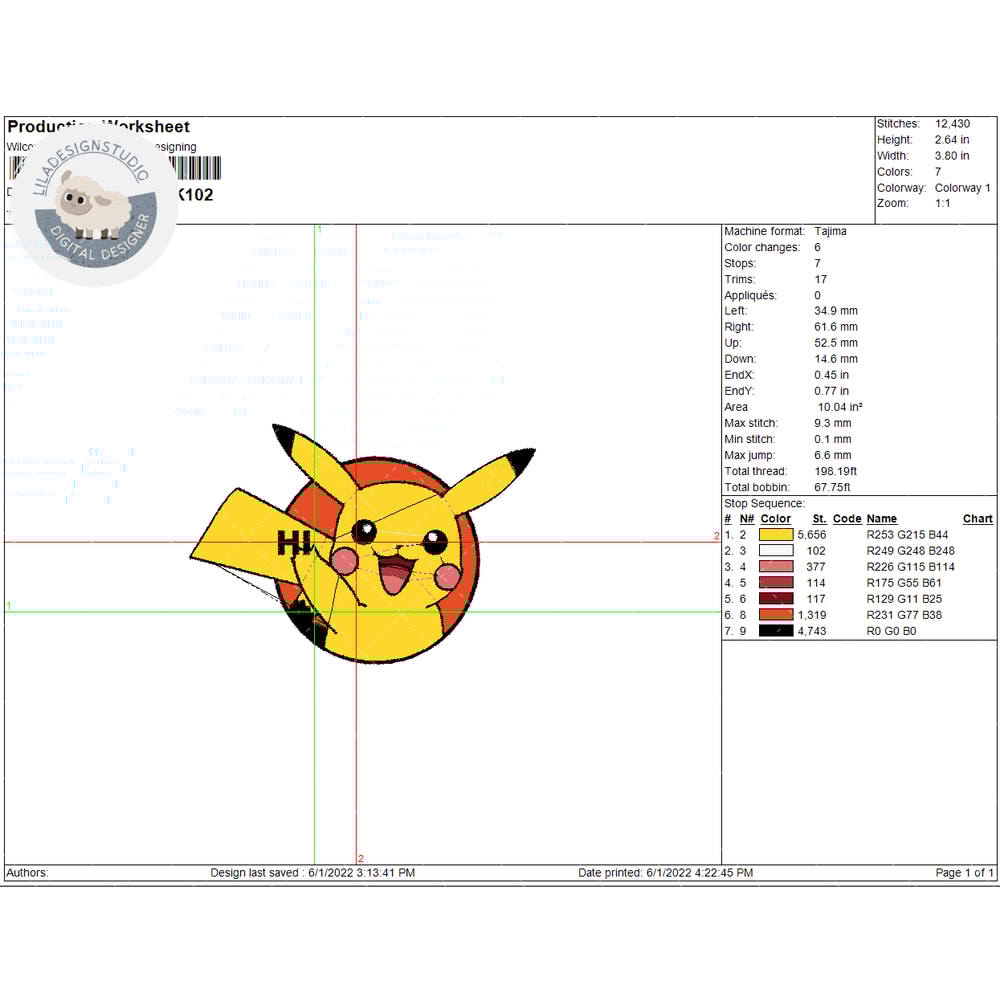Click the St. column header
The width and height of the screenshot is (1000, 1000).
[x=819, y=519]
